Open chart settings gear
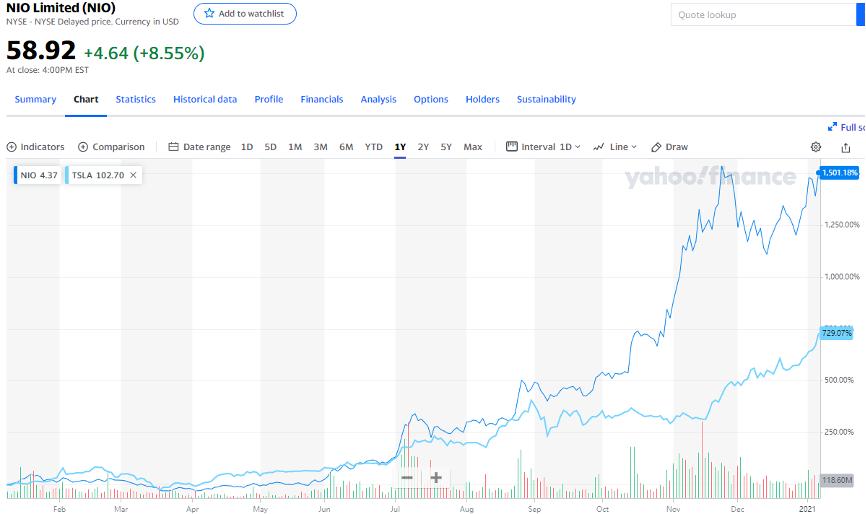 (x=816, y=147)
